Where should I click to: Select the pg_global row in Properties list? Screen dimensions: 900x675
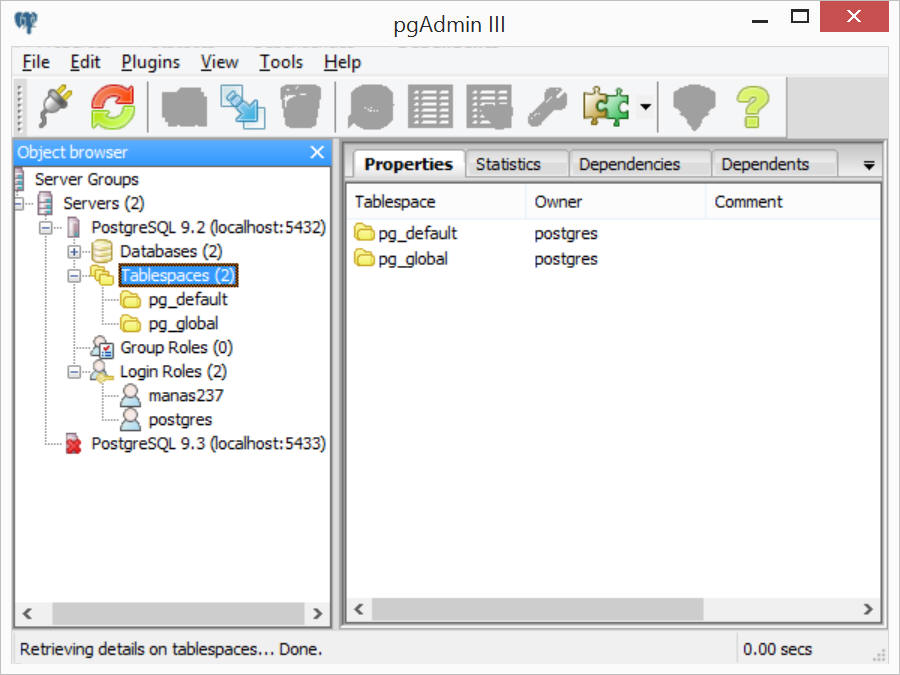click(x=613, y=259)
